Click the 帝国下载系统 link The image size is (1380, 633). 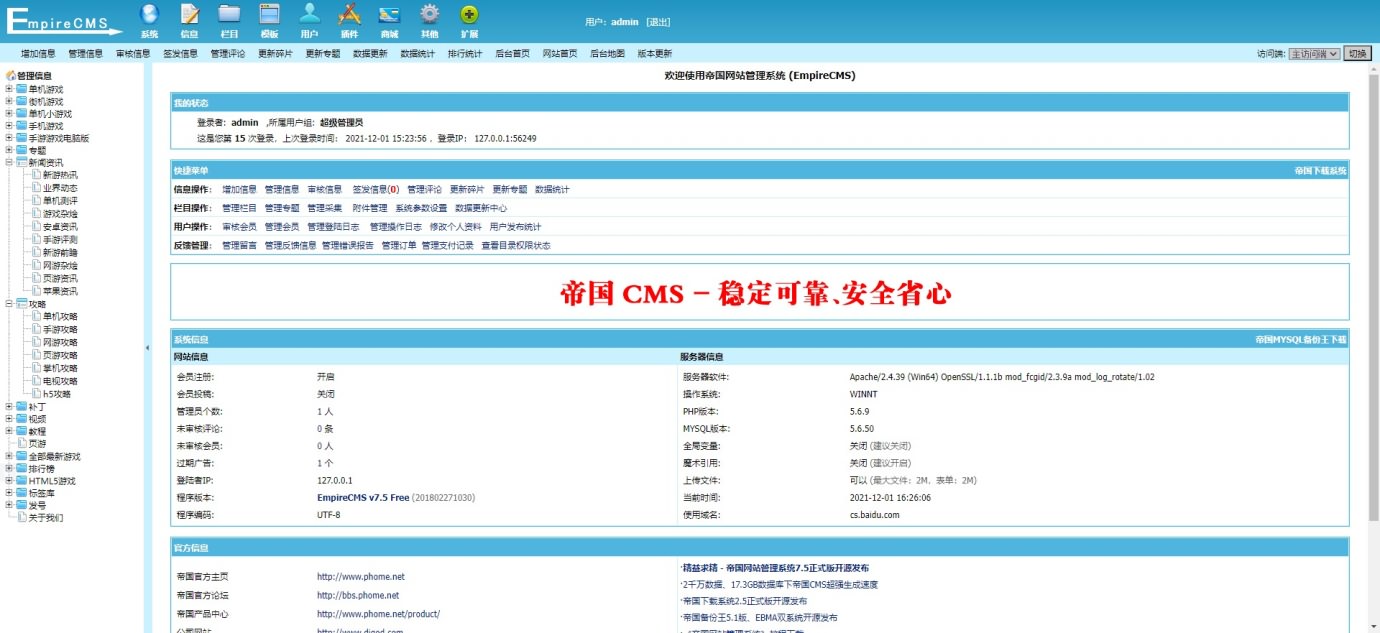point(1320,171)
